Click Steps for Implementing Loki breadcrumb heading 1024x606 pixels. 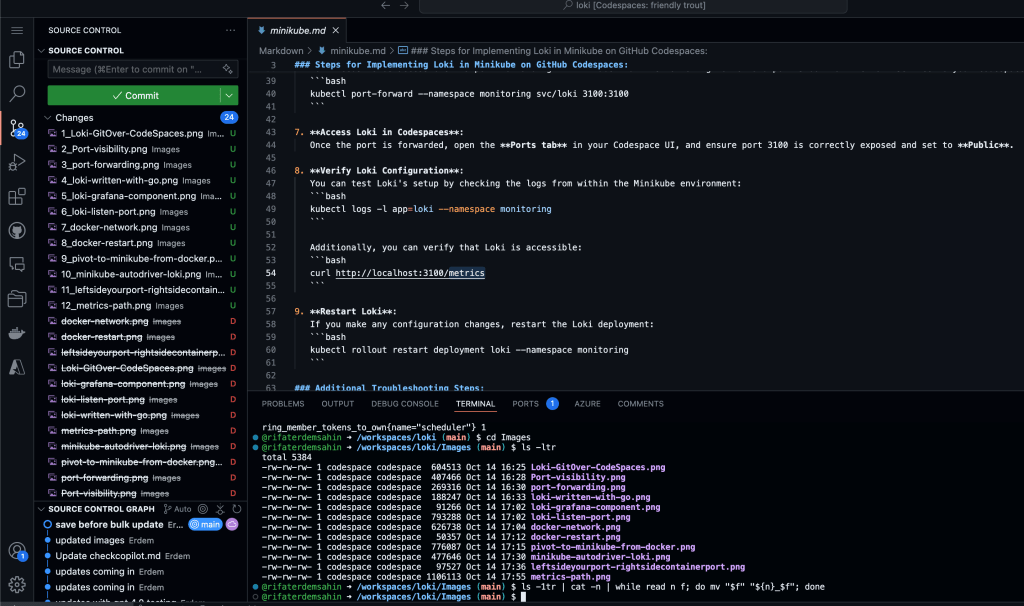552,50
